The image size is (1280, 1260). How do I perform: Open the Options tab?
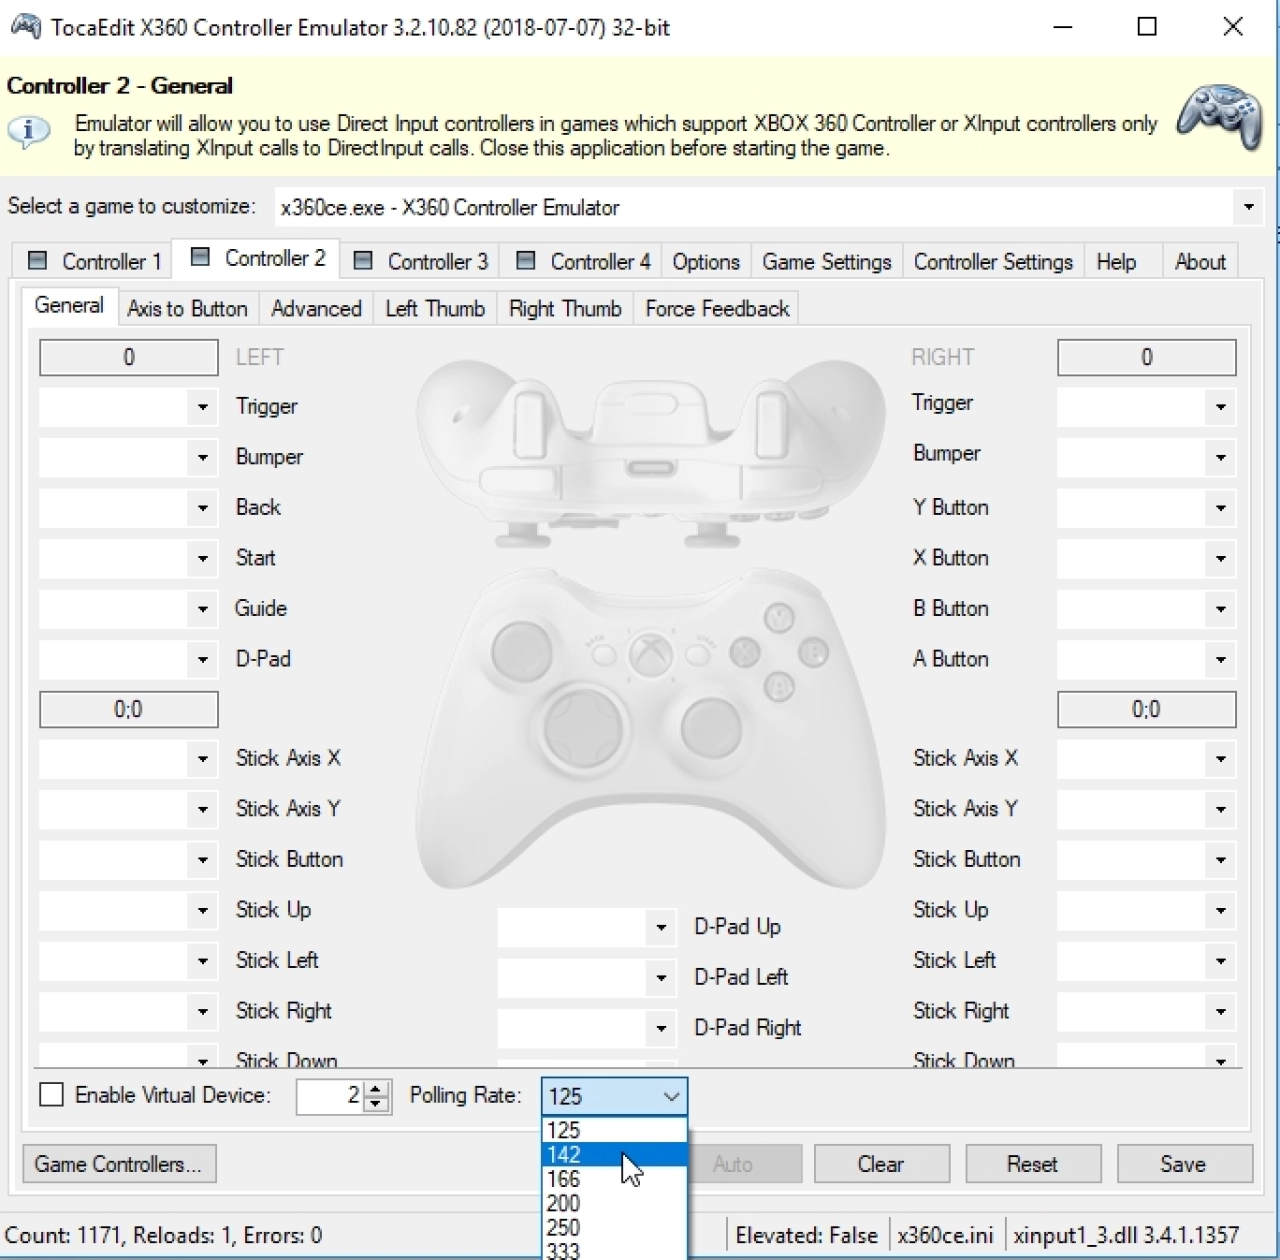click(706, 261)
